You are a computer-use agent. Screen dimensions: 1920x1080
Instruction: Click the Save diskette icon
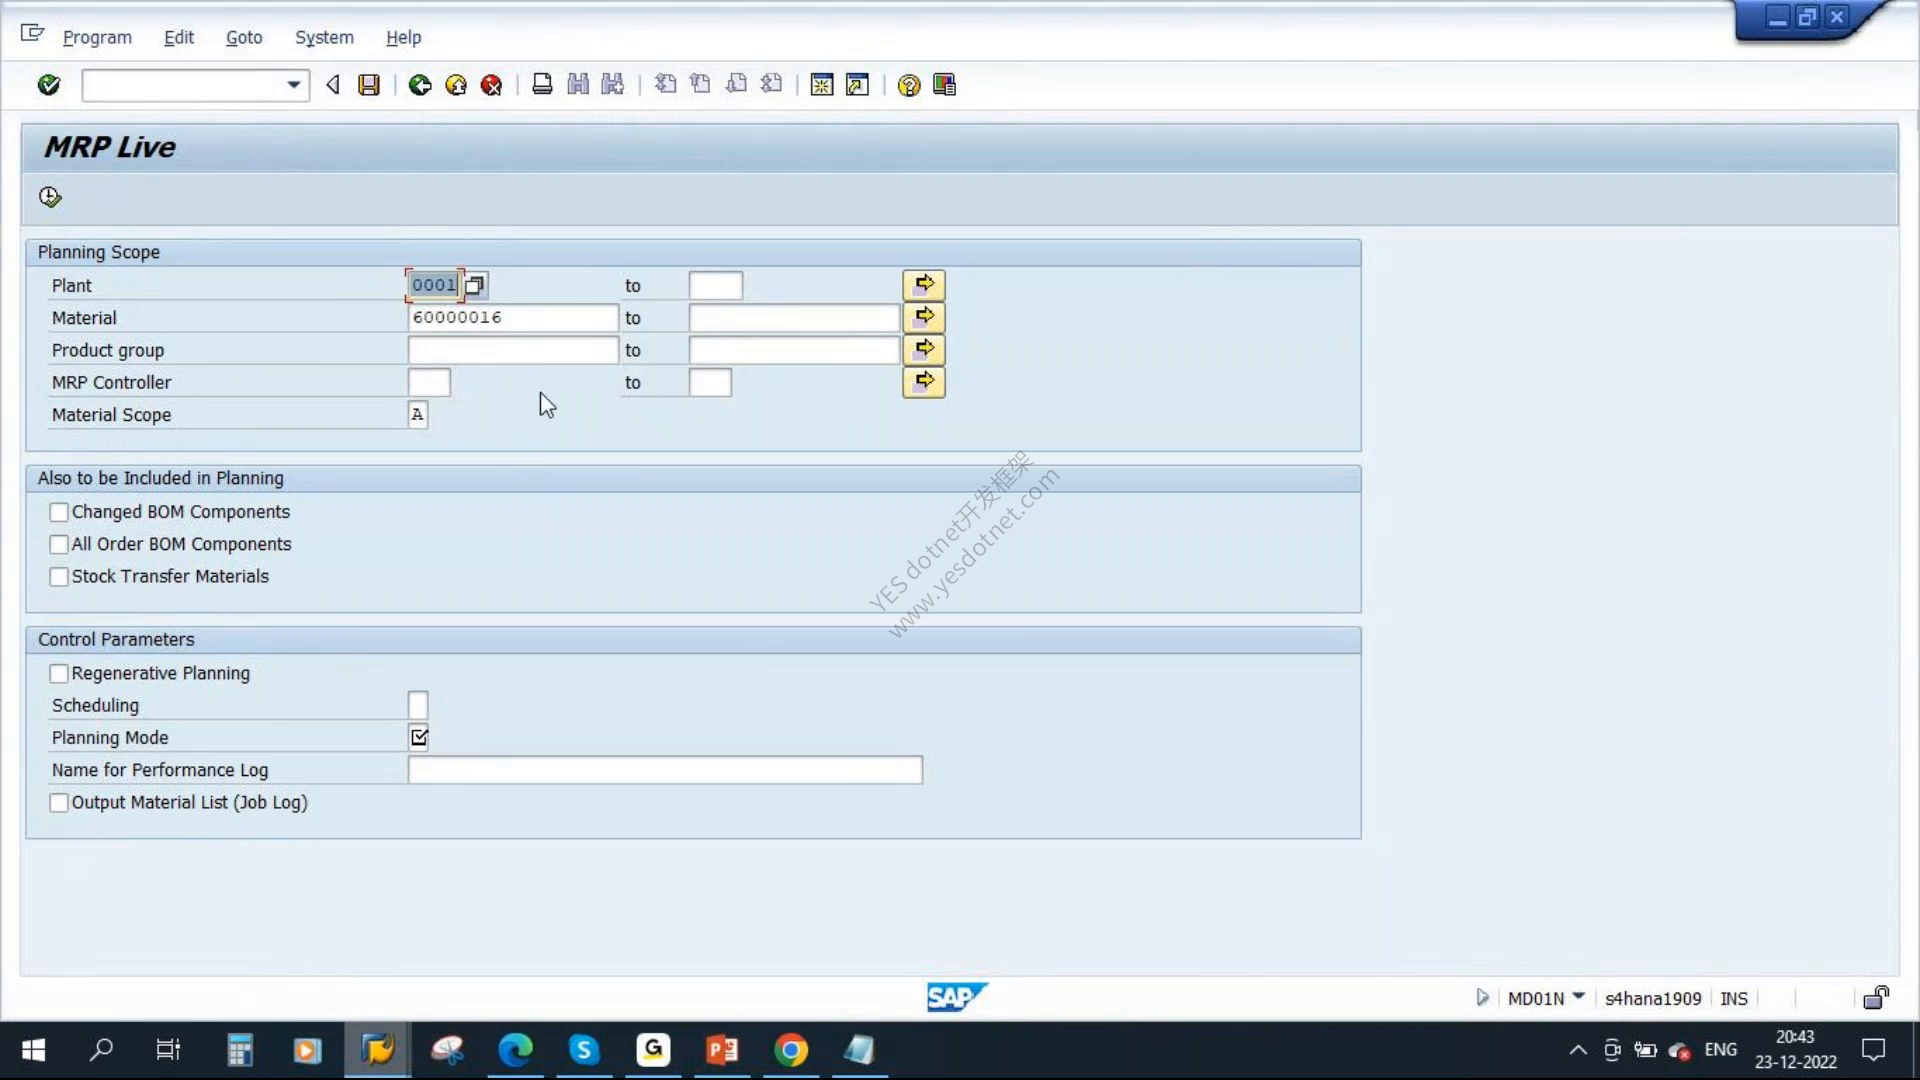point(369,85)
